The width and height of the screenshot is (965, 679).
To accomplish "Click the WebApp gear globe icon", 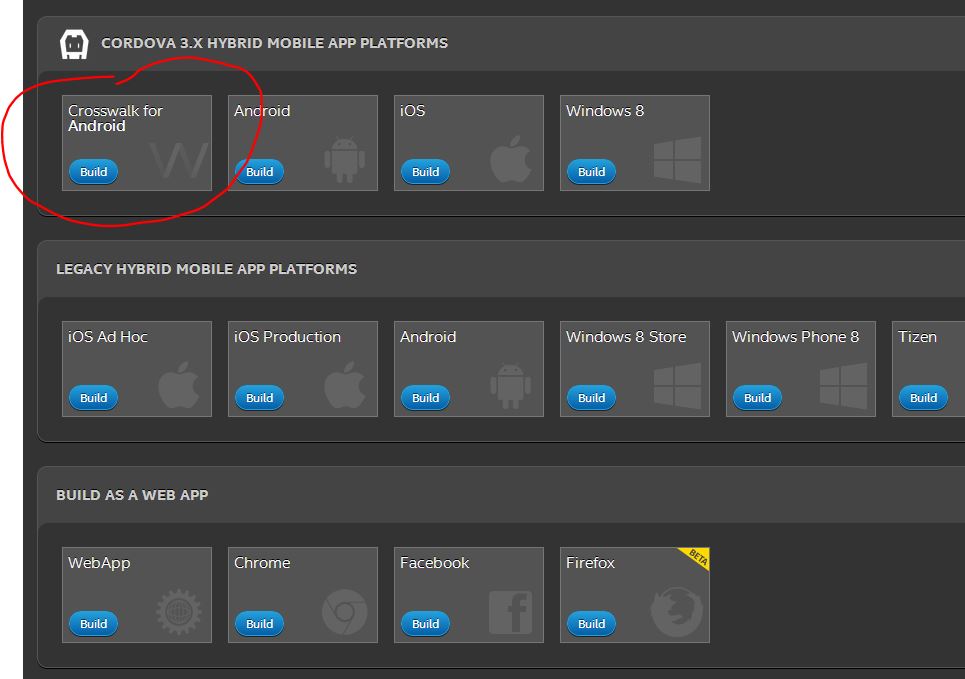I will pos(178,612).
